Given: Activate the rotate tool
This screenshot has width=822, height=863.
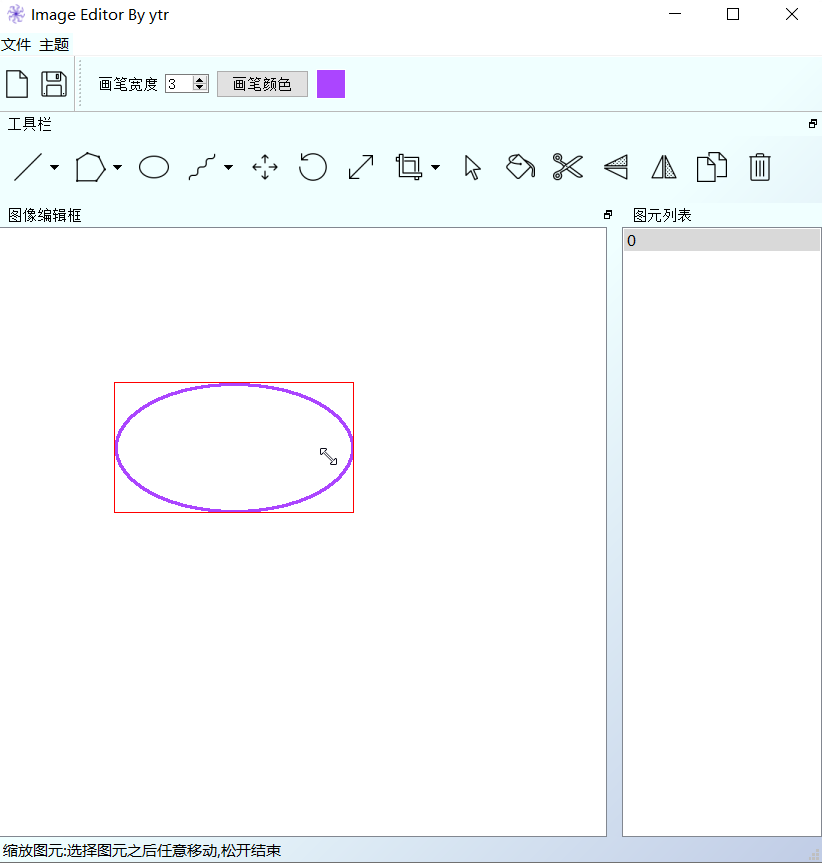Looking at the screenshot, I should point(313,167).
